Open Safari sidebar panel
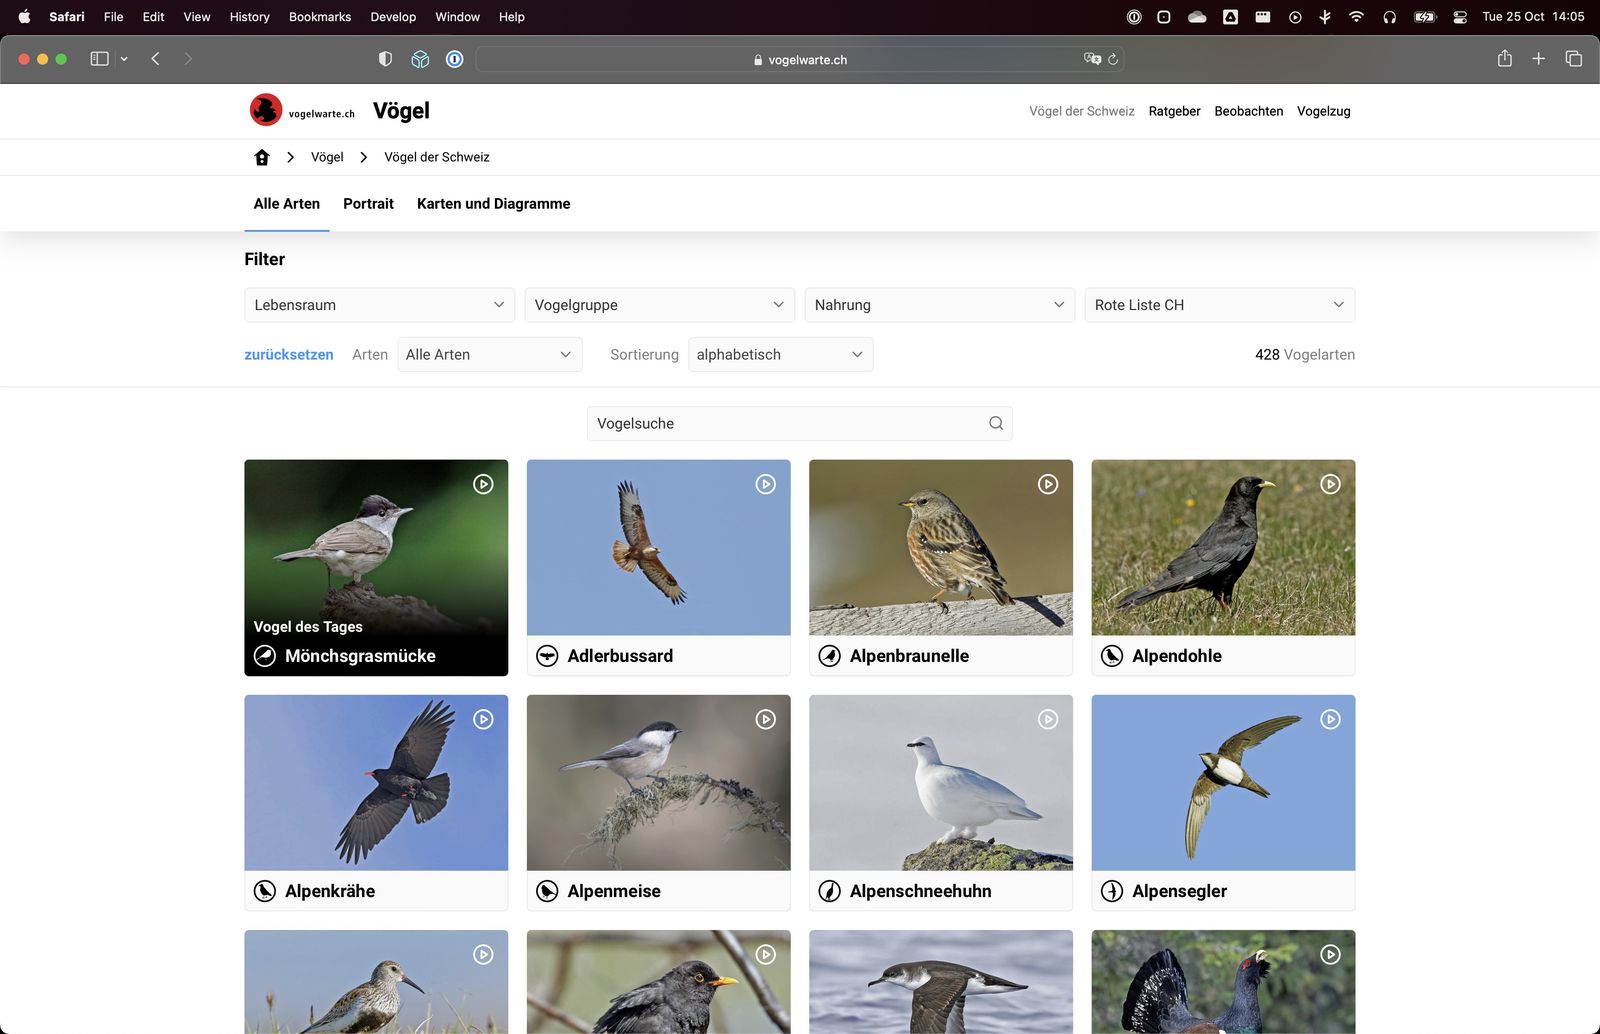 coord(99,59)
